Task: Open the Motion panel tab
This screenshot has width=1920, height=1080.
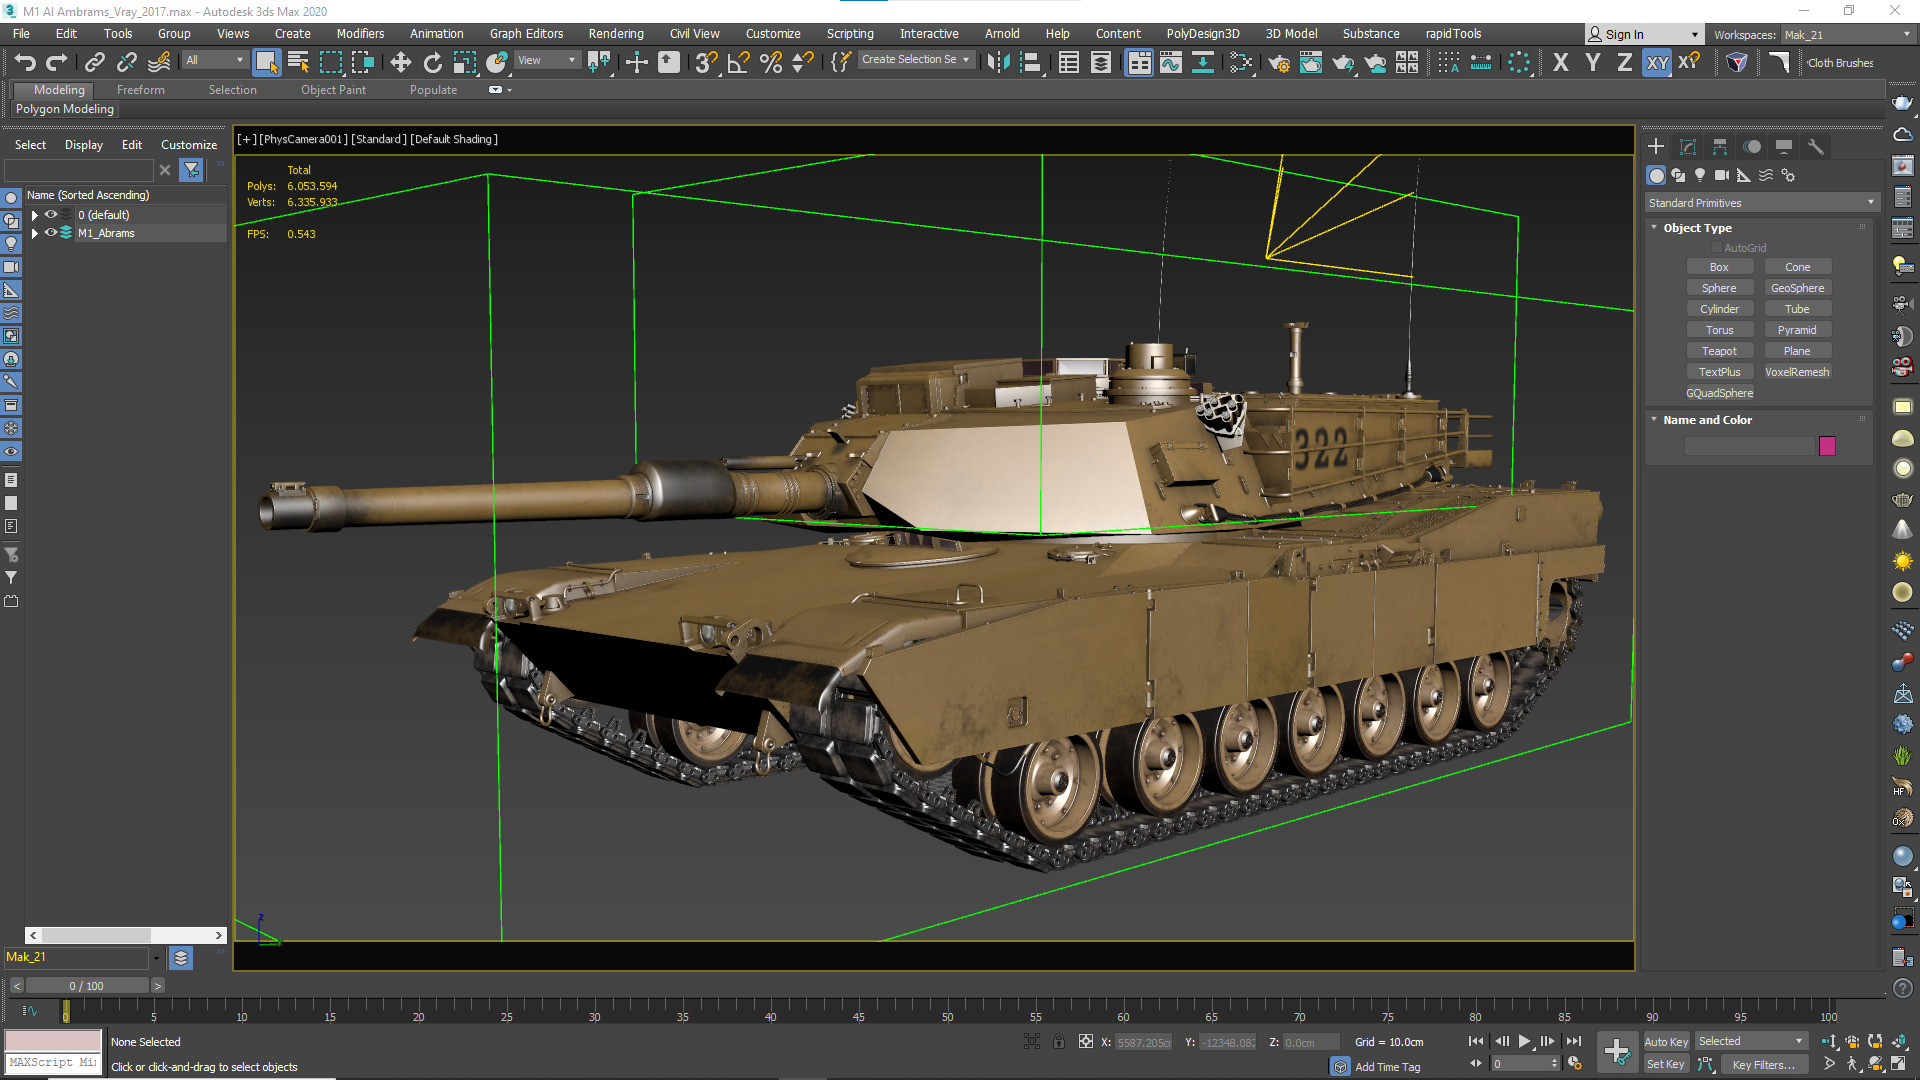Action: pyautogui.click(x=1752, y=146)
